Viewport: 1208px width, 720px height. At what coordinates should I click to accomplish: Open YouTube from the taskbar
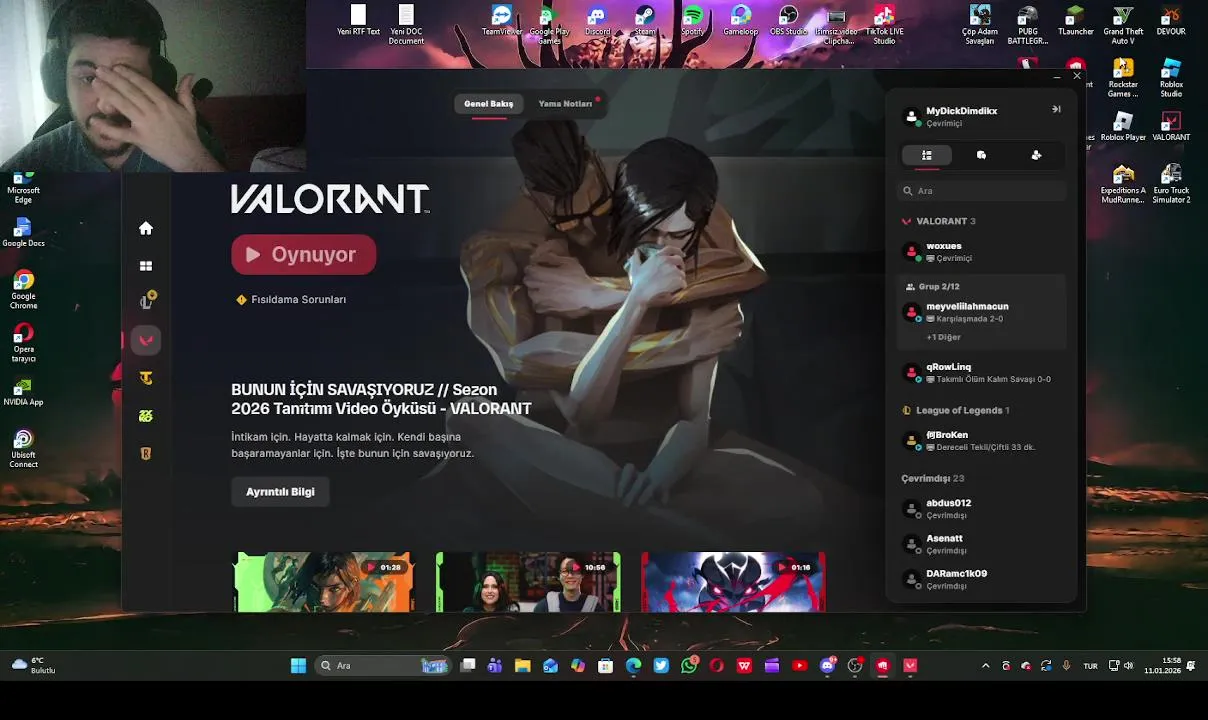point(800,666)
